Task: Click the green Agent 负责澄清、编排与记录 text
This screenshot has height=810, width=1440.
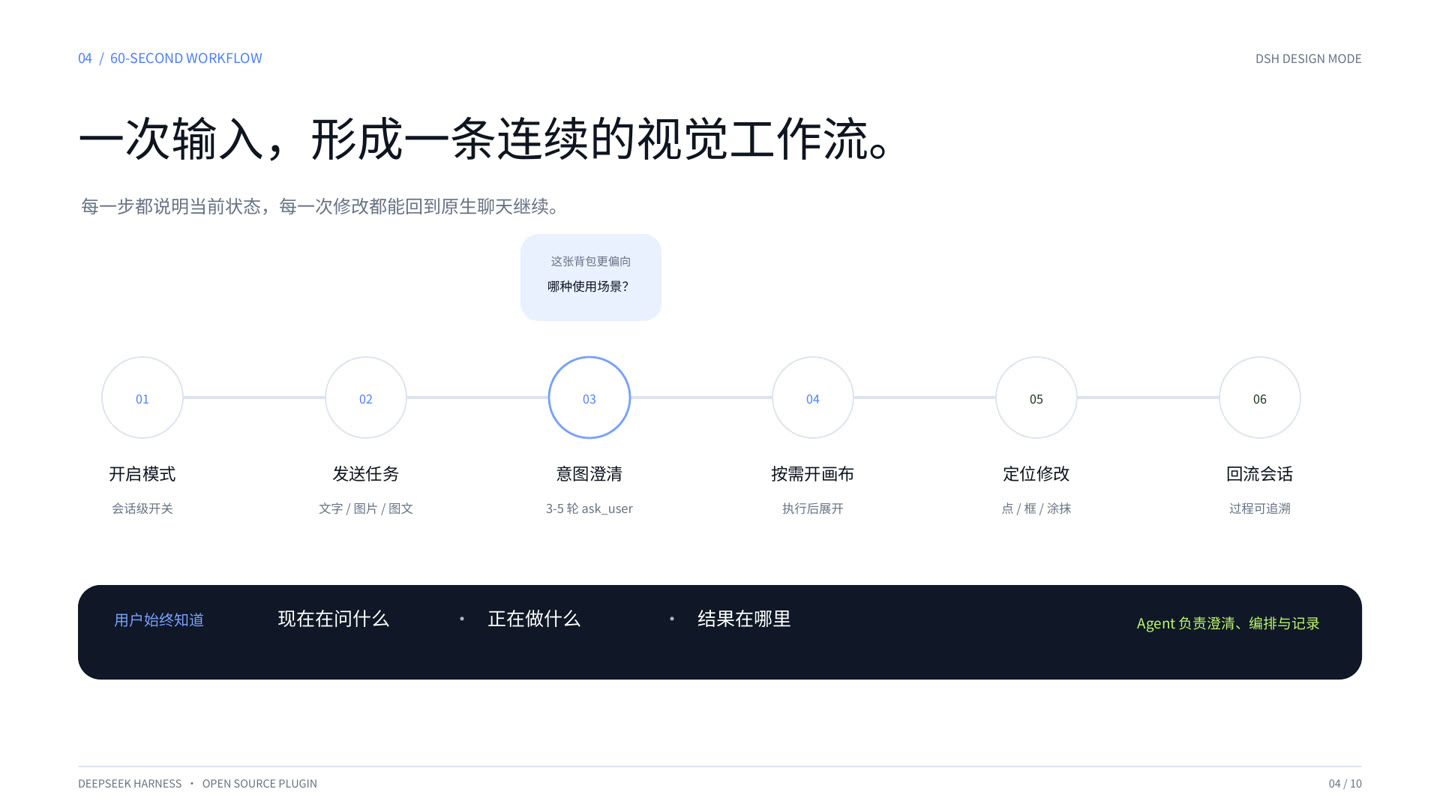Action: coord(1228,623)
